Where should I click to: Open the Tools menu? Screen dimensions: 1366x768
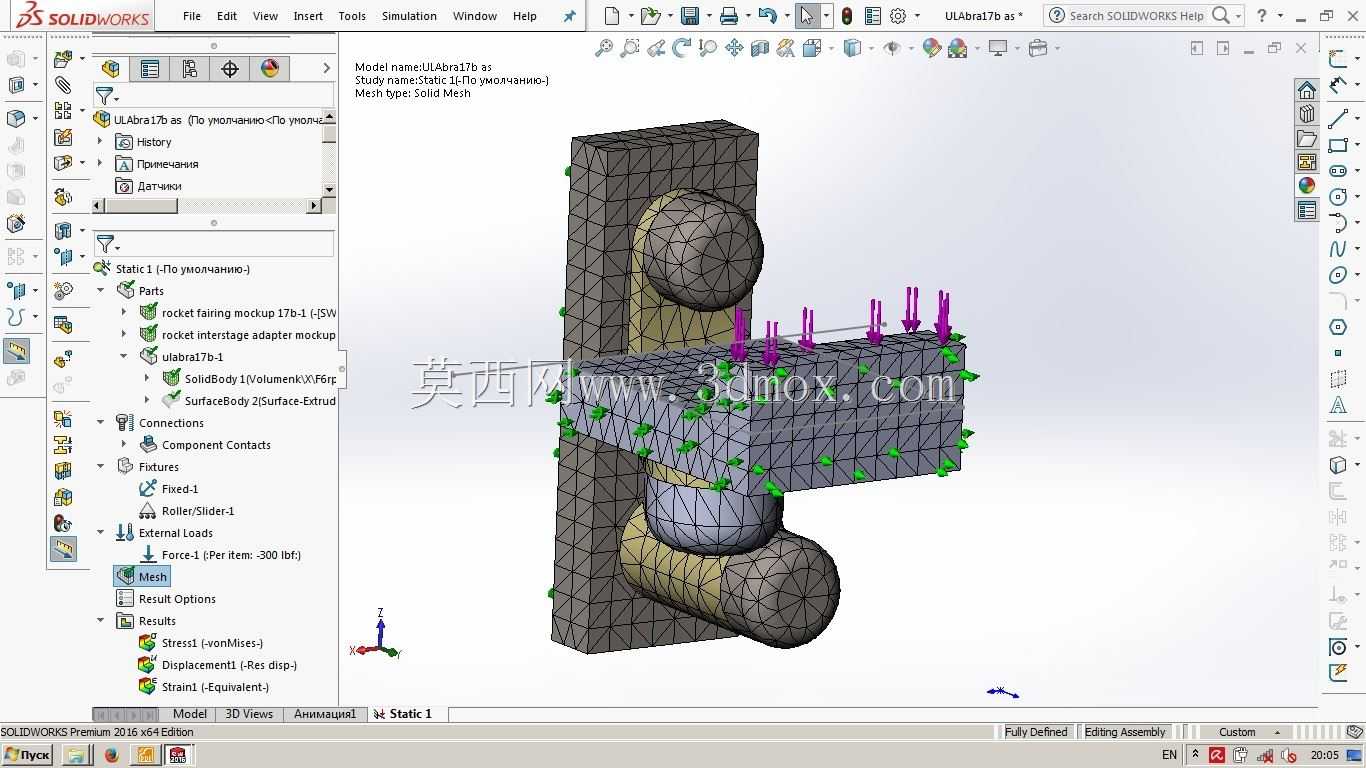(352, 16)
